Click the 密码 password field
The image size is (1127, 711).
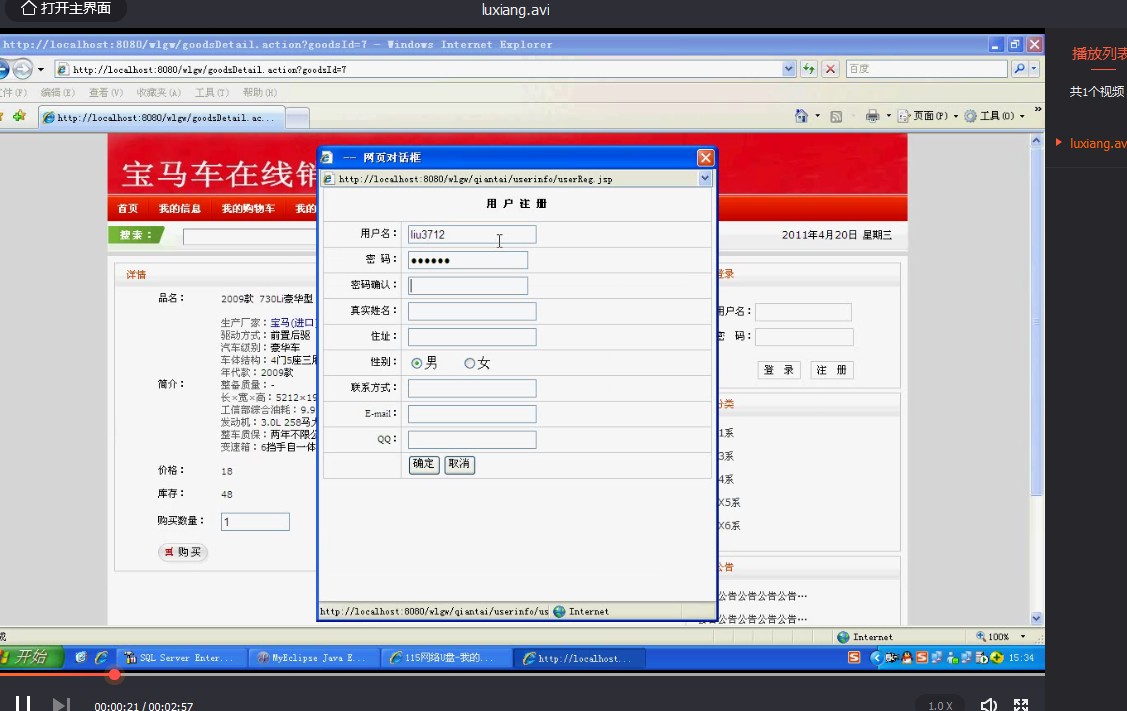coord(467,260)
